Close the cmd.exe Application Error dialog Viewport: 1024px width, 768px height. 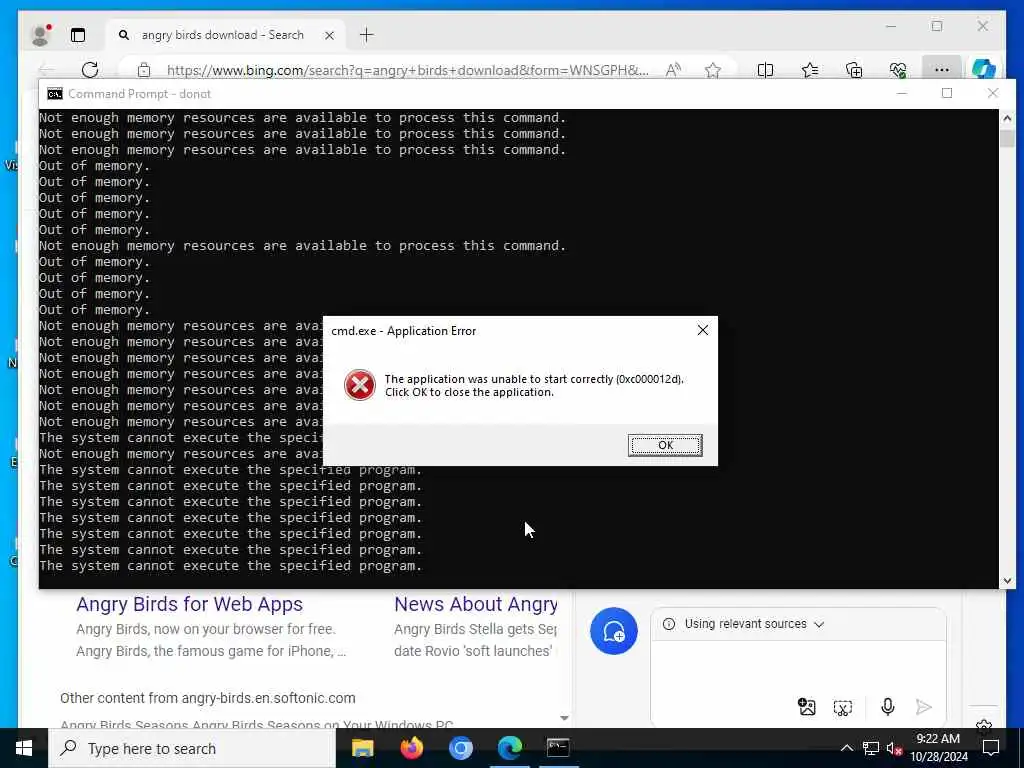[703, 330]
